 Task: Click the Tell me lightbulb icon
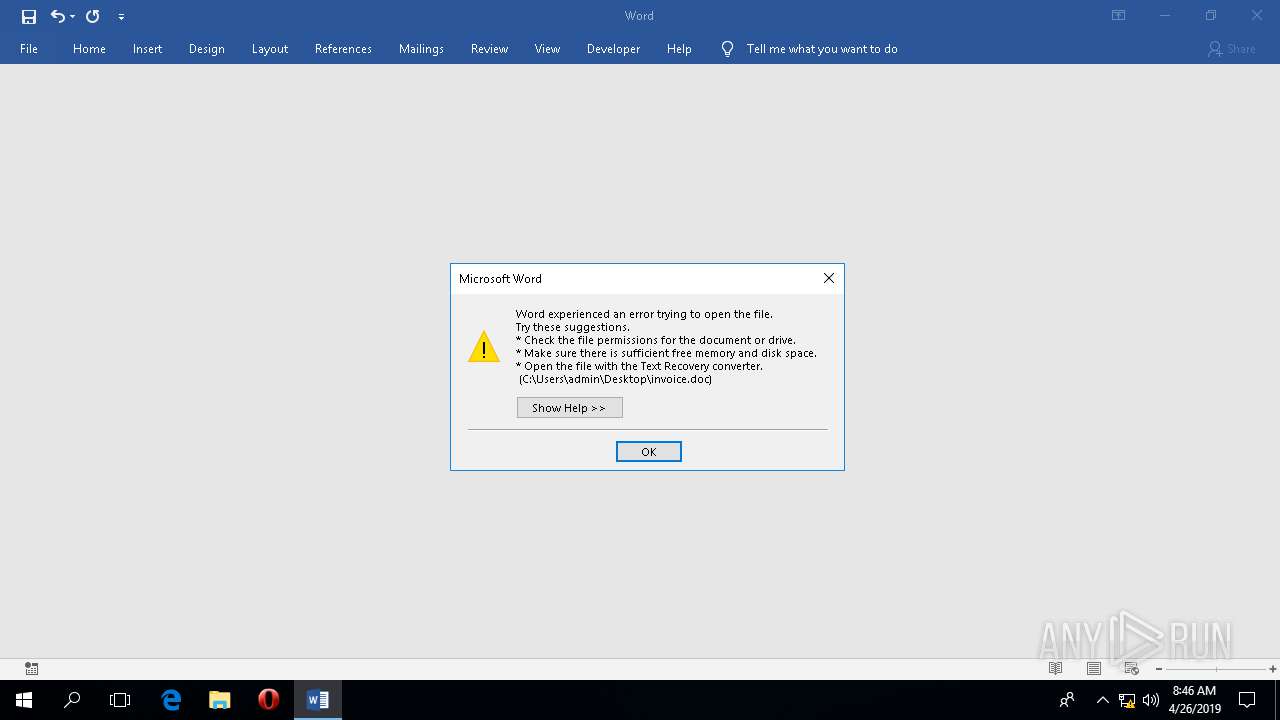tap(727, 49)
